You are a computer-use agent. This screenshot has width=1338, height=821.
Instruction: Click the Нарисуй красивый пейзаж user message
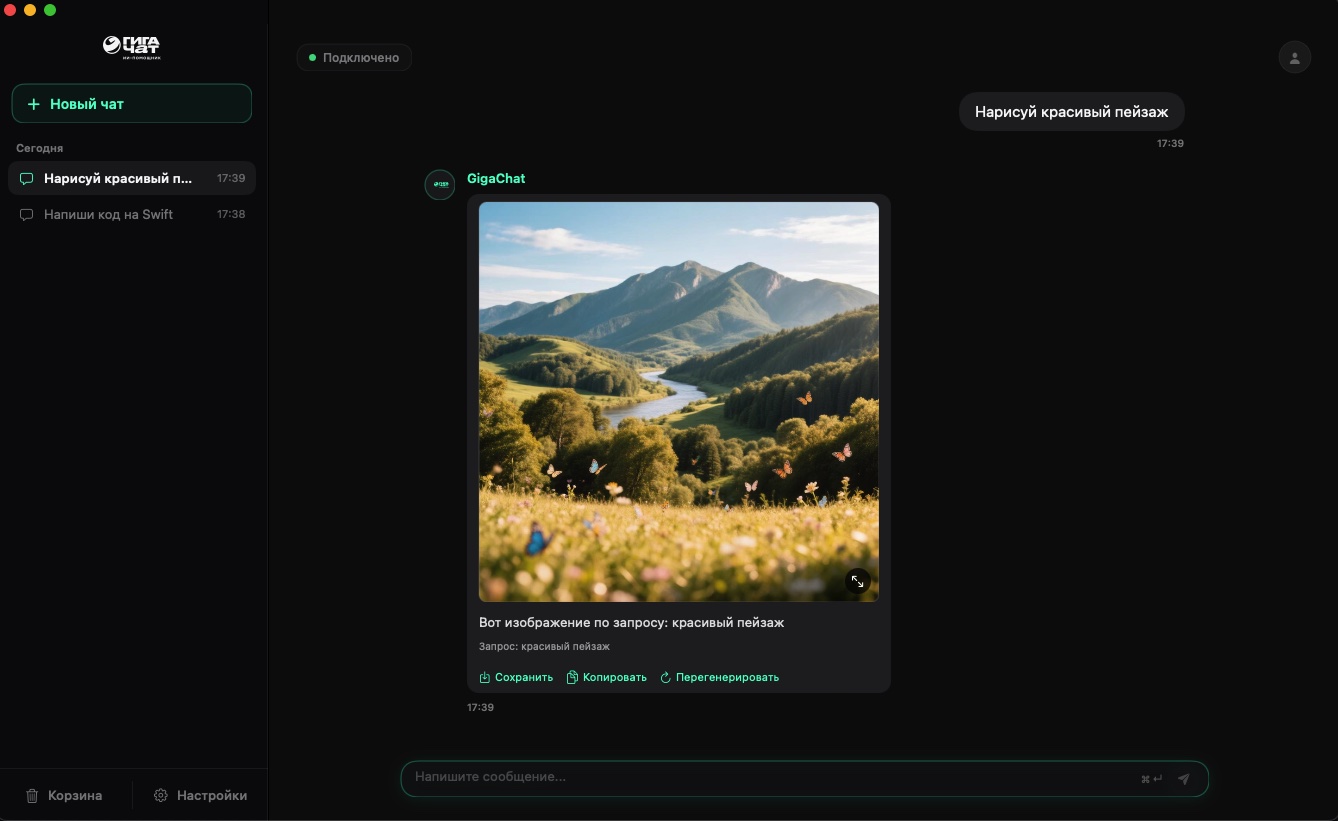1071,112
